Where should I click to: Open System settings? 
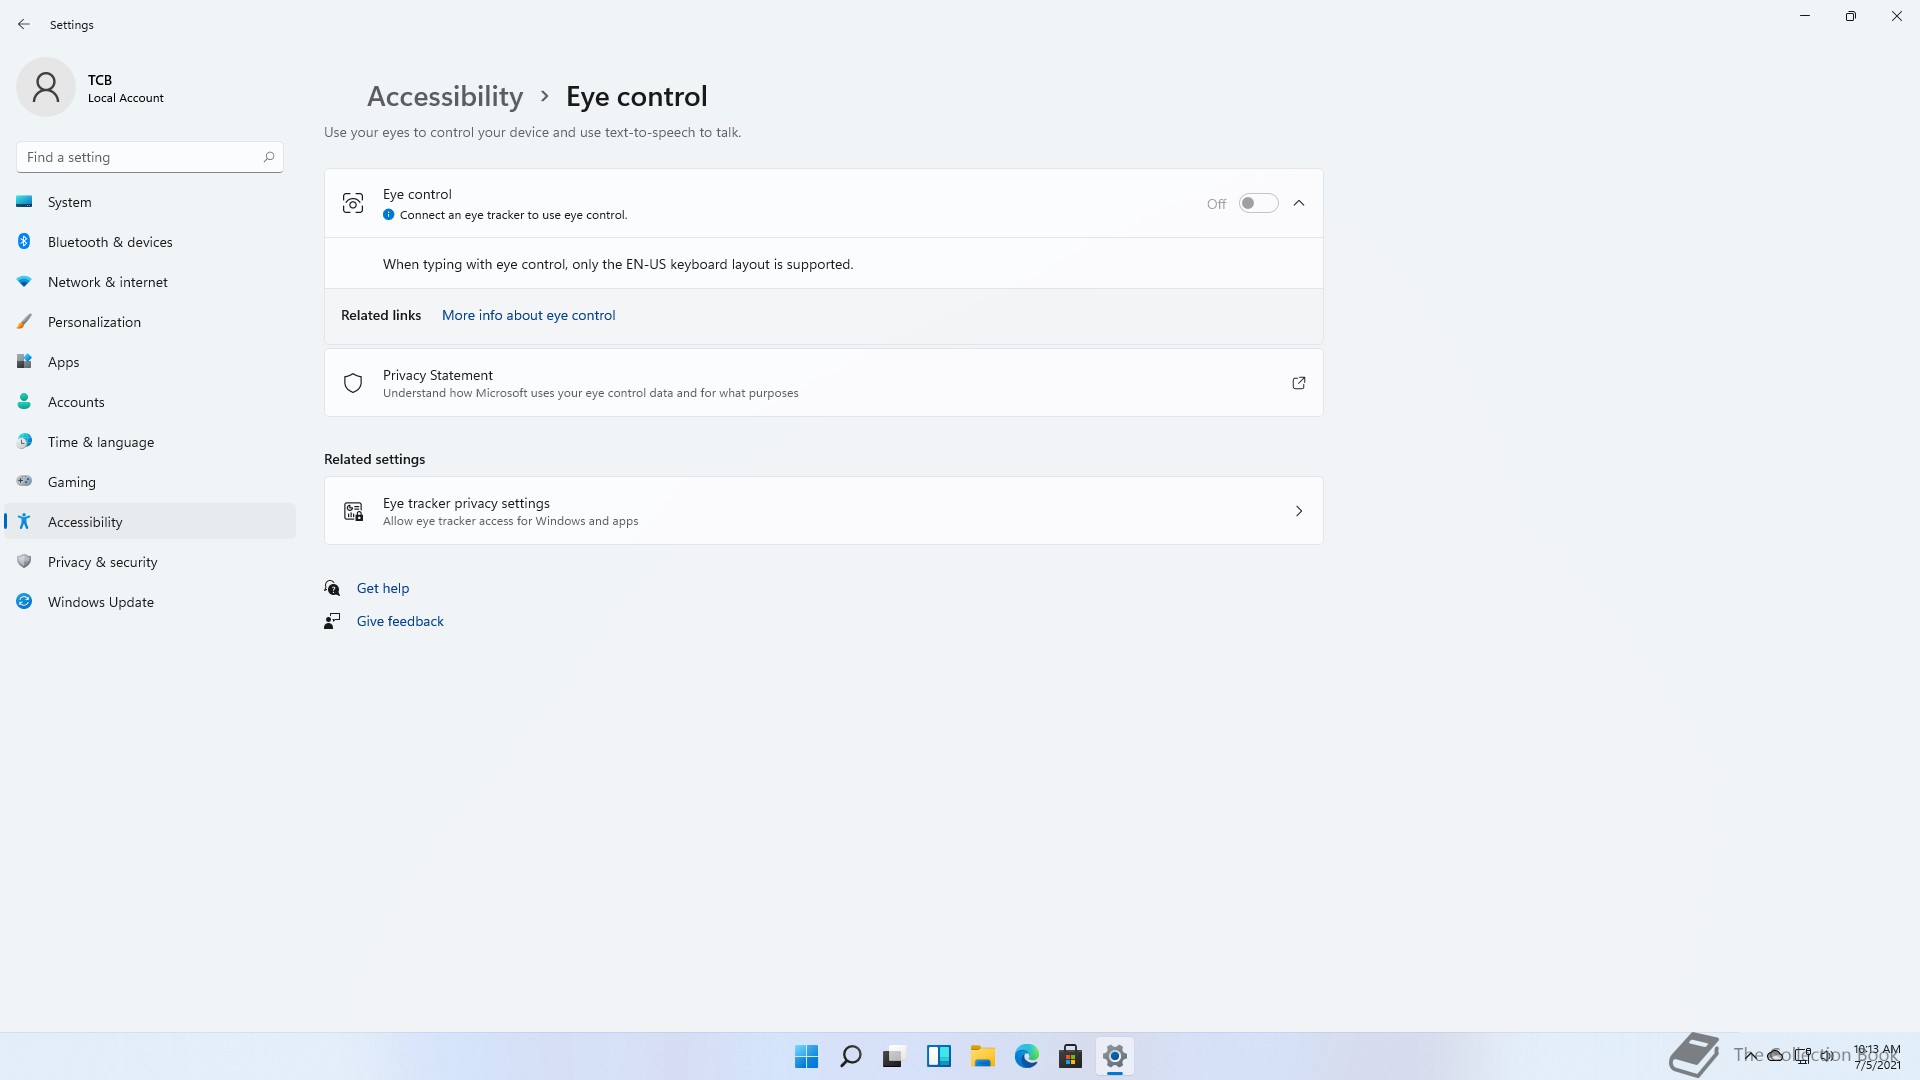pyautogui.click(x=150, y=202)
